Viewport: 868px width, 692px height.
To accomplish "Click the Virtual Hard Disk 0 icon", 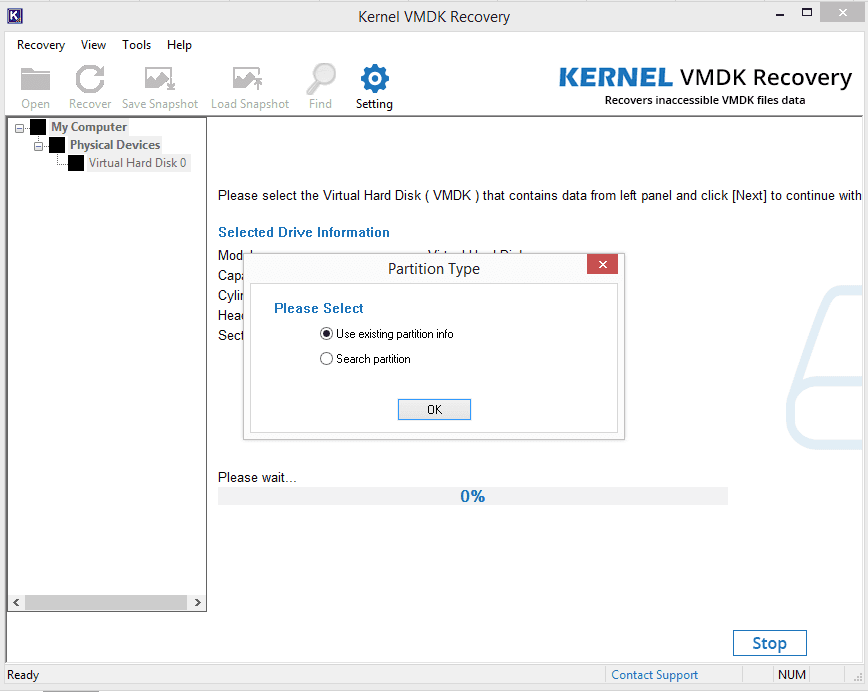I will coord(75,163).
